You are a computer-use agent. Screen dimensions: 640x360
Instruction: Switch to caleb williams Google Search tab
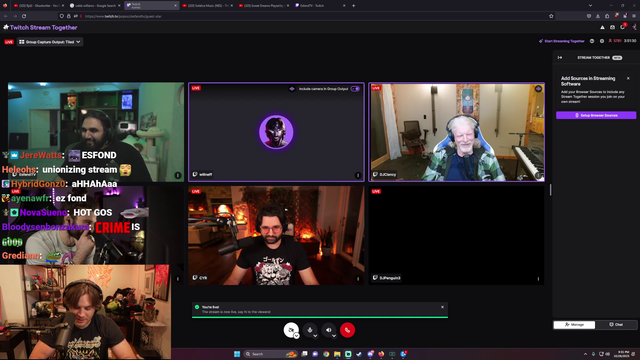95,5
